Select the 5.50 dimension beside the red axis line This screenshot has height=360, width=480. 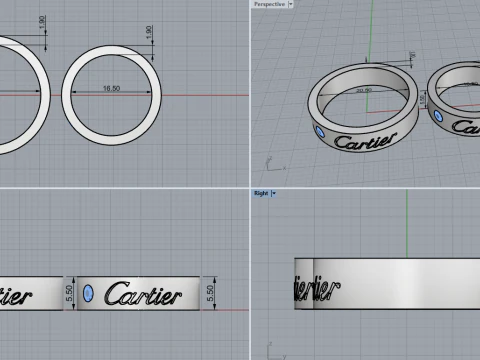point(210,293)
